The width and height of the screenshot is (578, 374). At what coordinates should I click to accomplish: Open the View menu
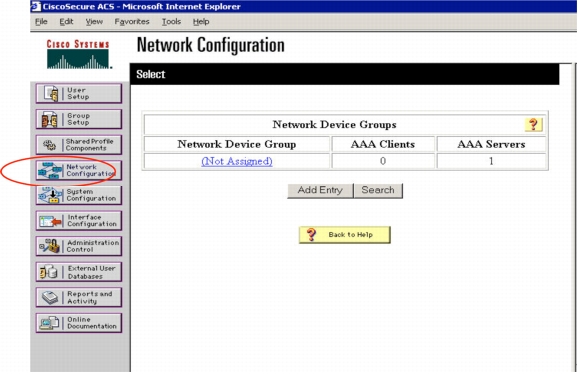[94, 22]
